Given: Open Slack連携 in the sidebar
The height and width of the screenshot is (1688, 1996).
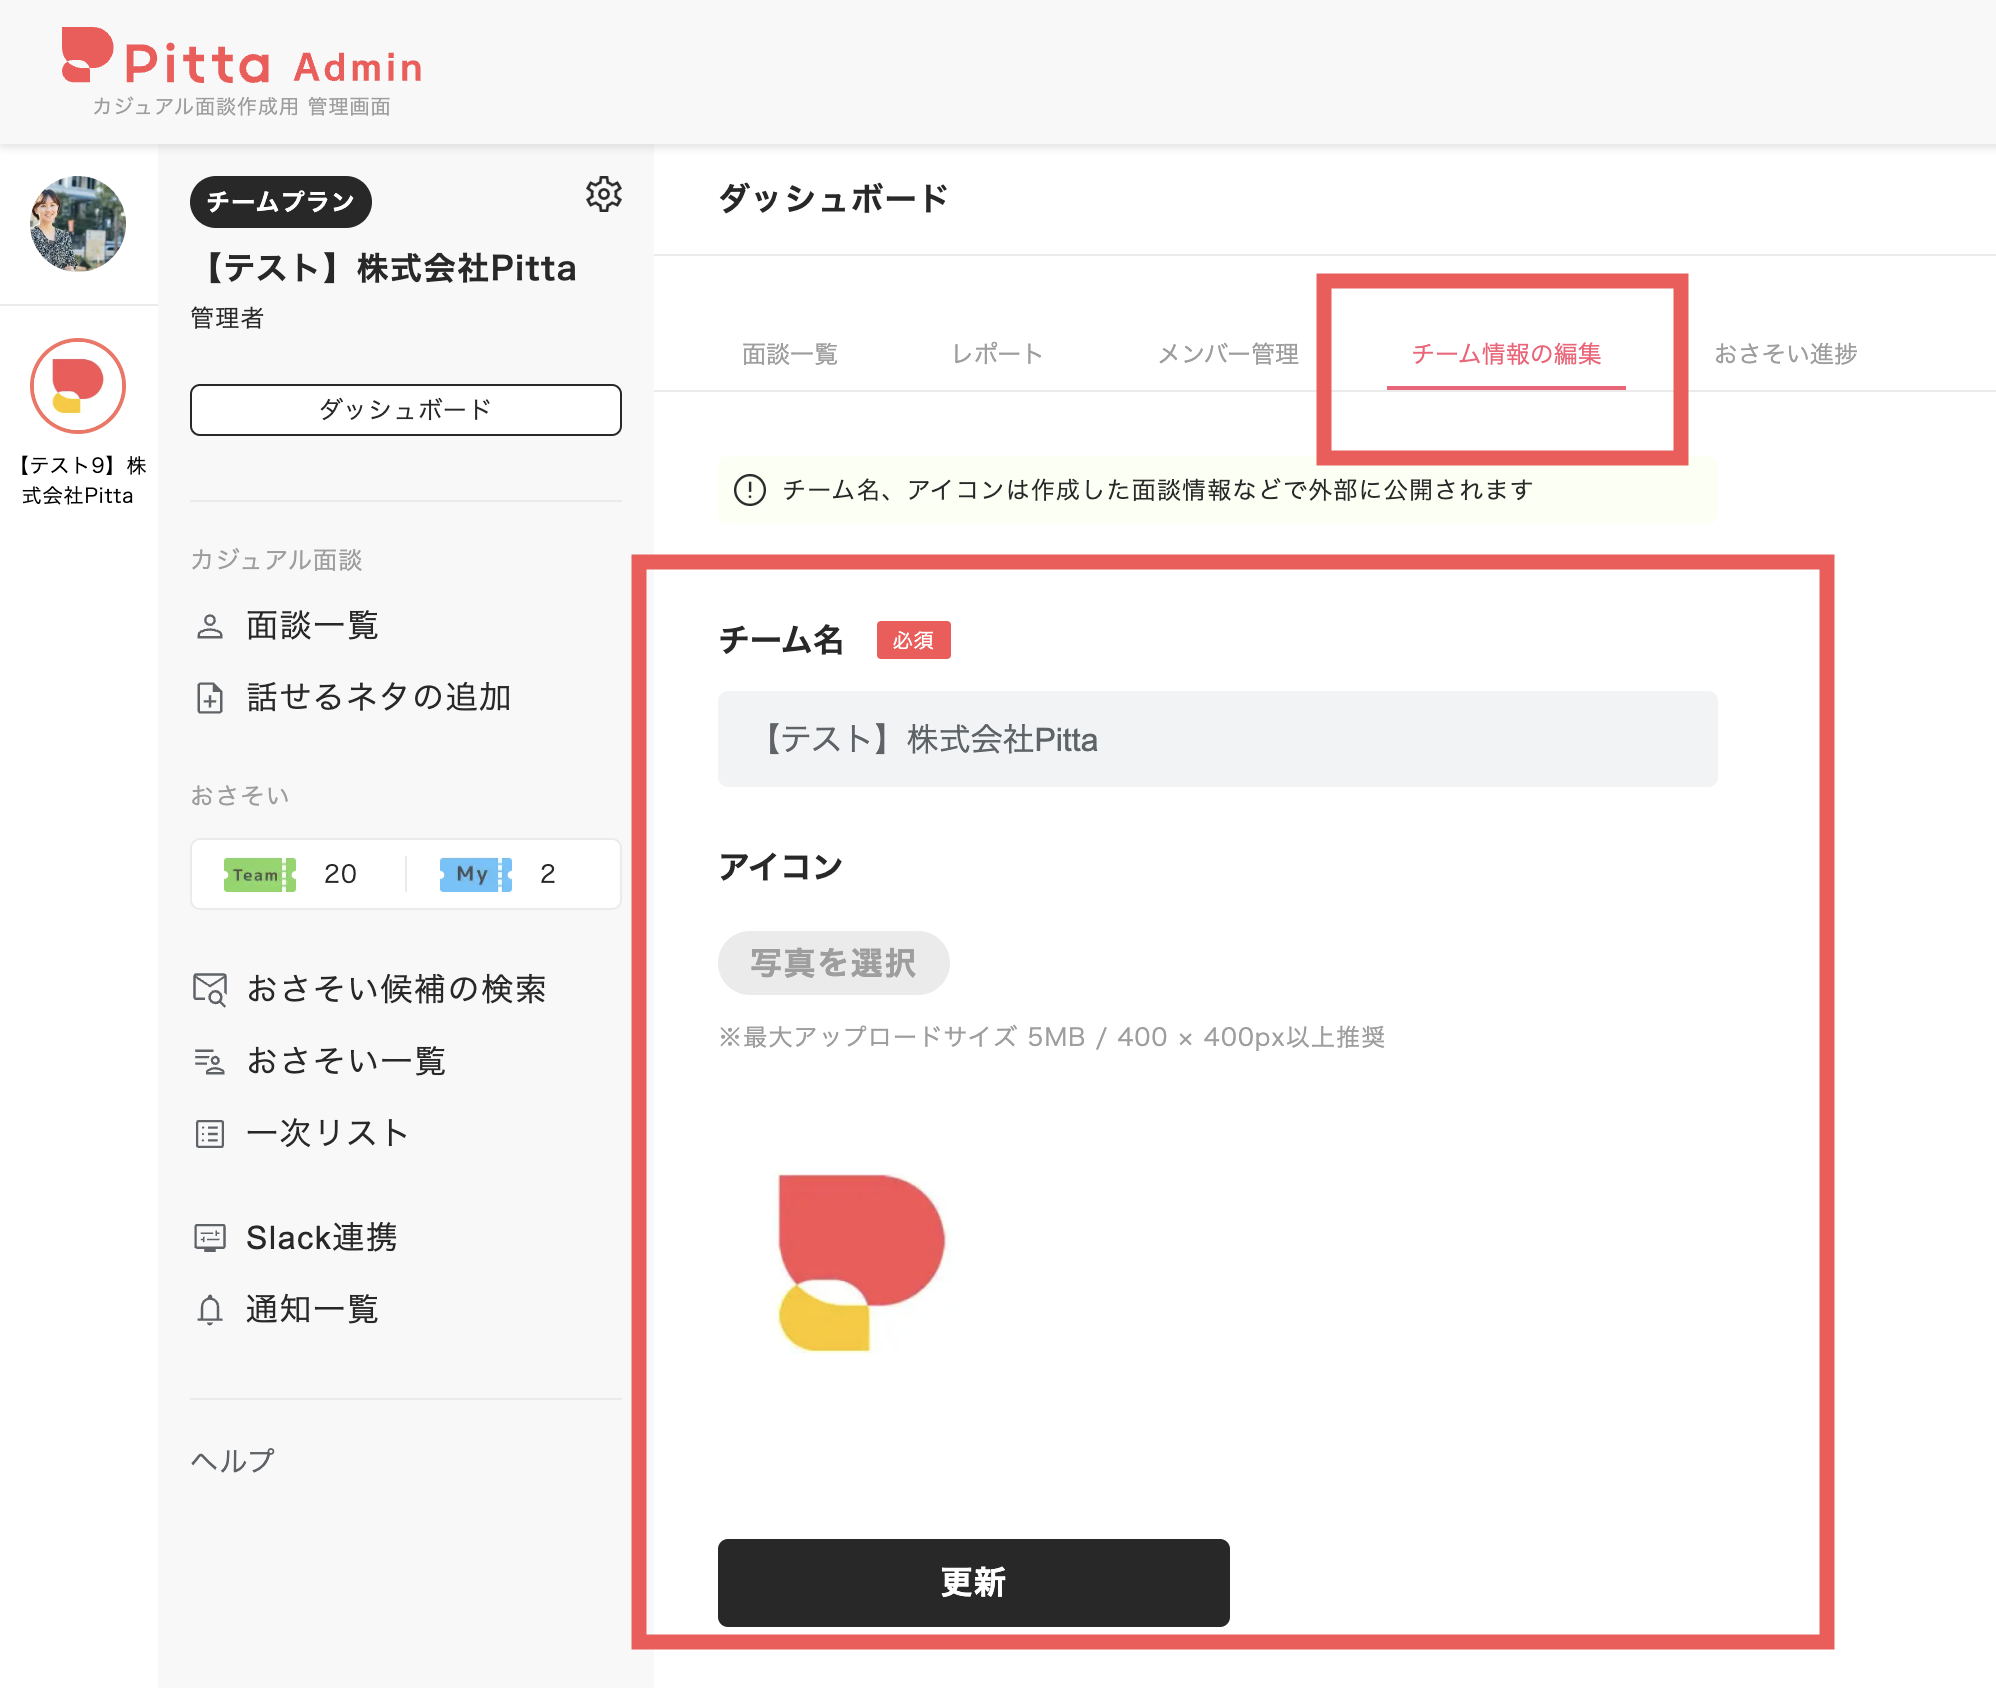Looking at the screenshot, I should 321,1238.
